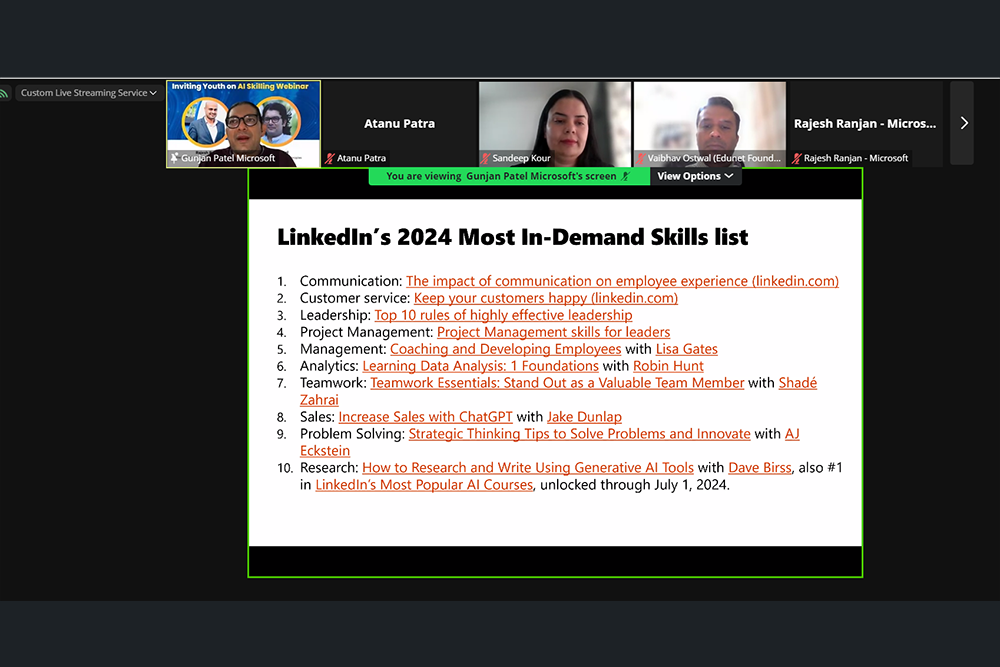1000x667 pixels.
Task: Click the 'unlocked through July 1, 2024.' text
Action: 635,485
